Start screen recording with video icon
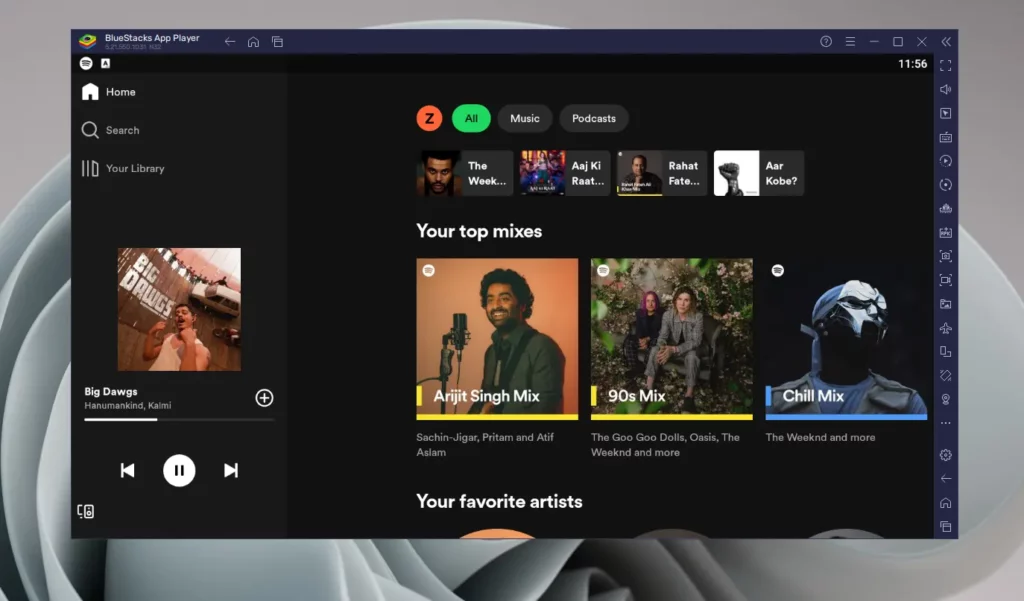 [946, 280]
